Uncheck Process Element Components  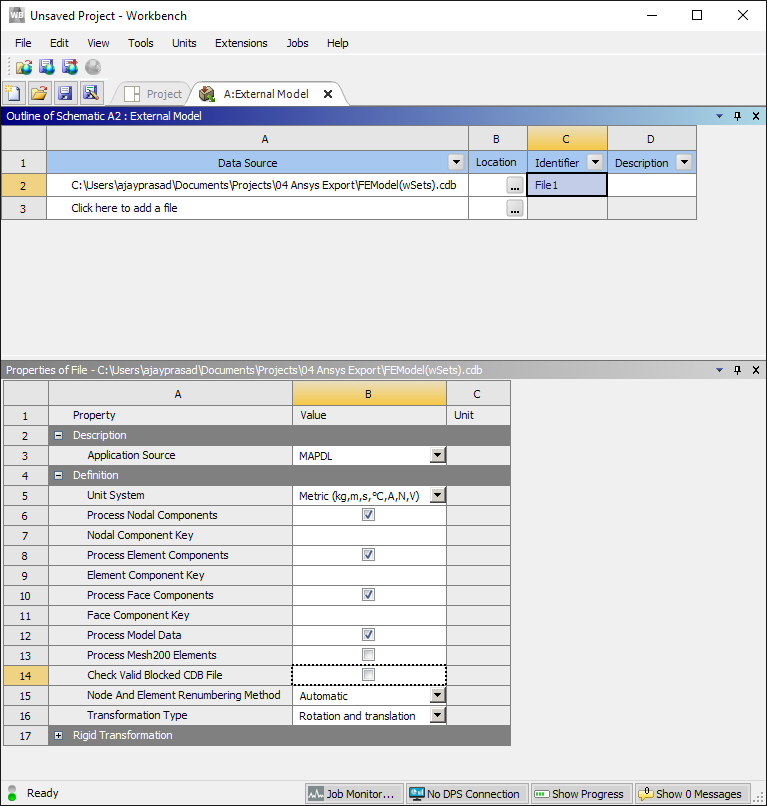tap(368, 555)
